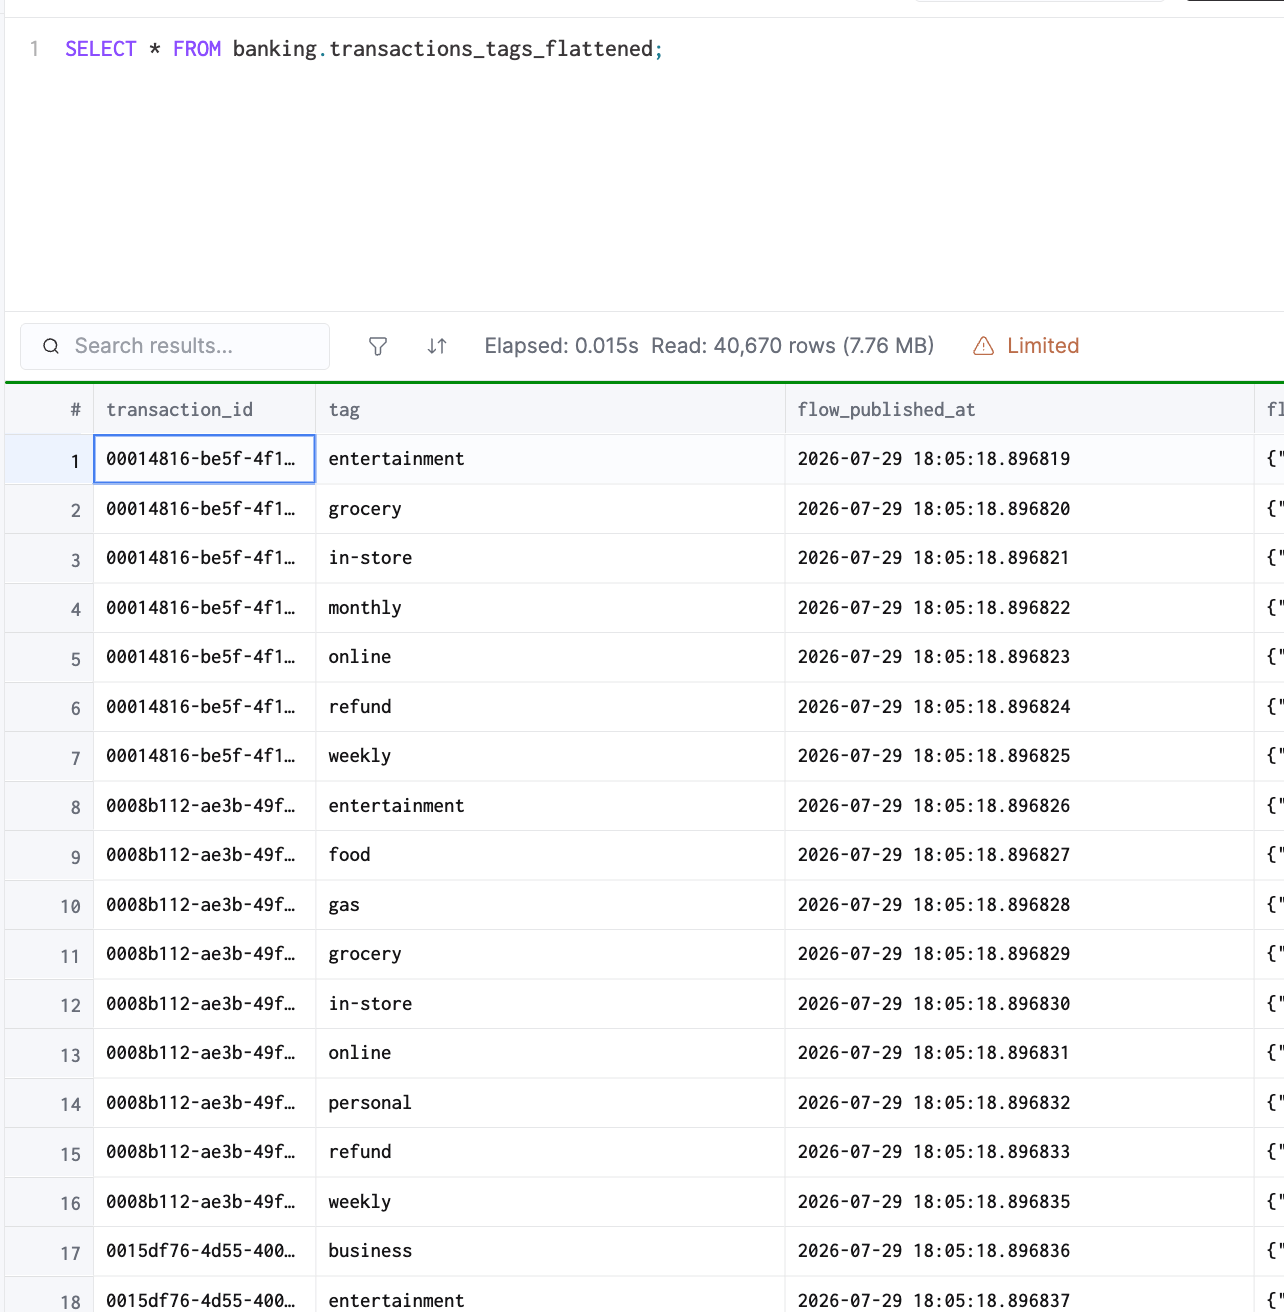Select 'in-store' tag in row 12

[x=370, y=1004]
